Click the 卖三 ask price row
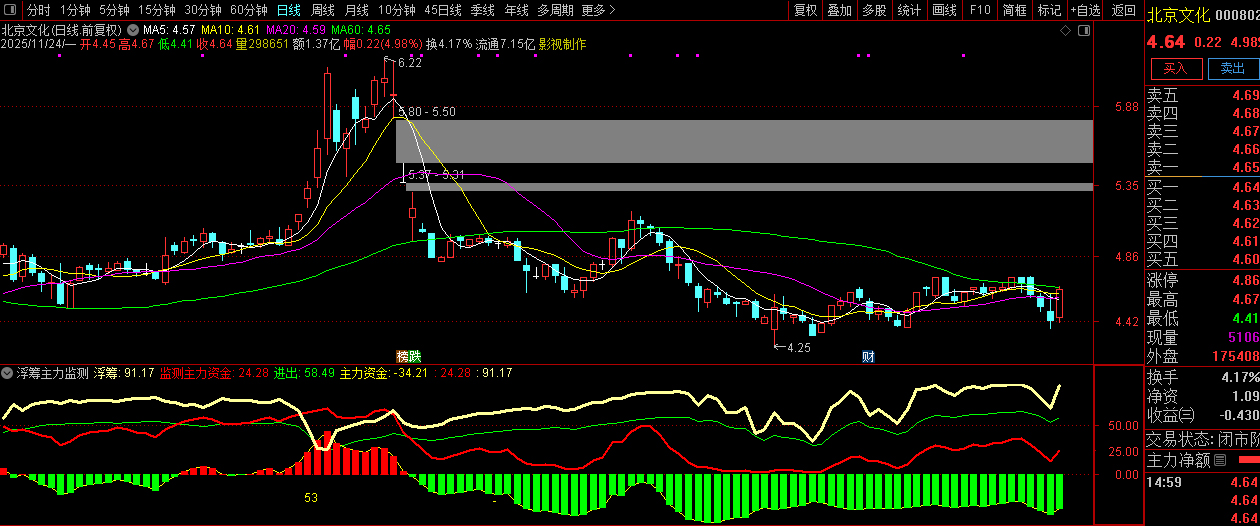 pyautogui.click(x=1202, y=131)
